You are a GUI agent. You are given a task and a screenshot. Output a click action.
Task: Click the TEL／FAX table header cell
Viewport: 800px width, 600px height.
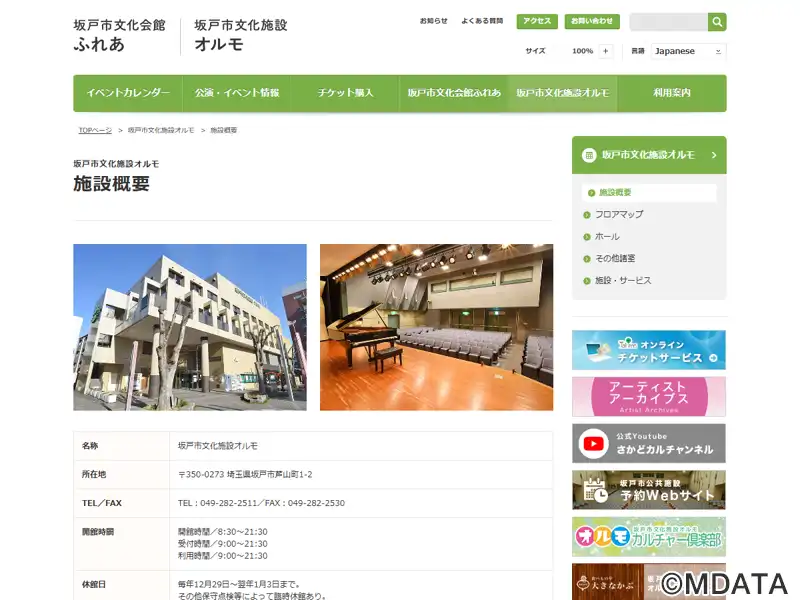(x=121, y=503)
